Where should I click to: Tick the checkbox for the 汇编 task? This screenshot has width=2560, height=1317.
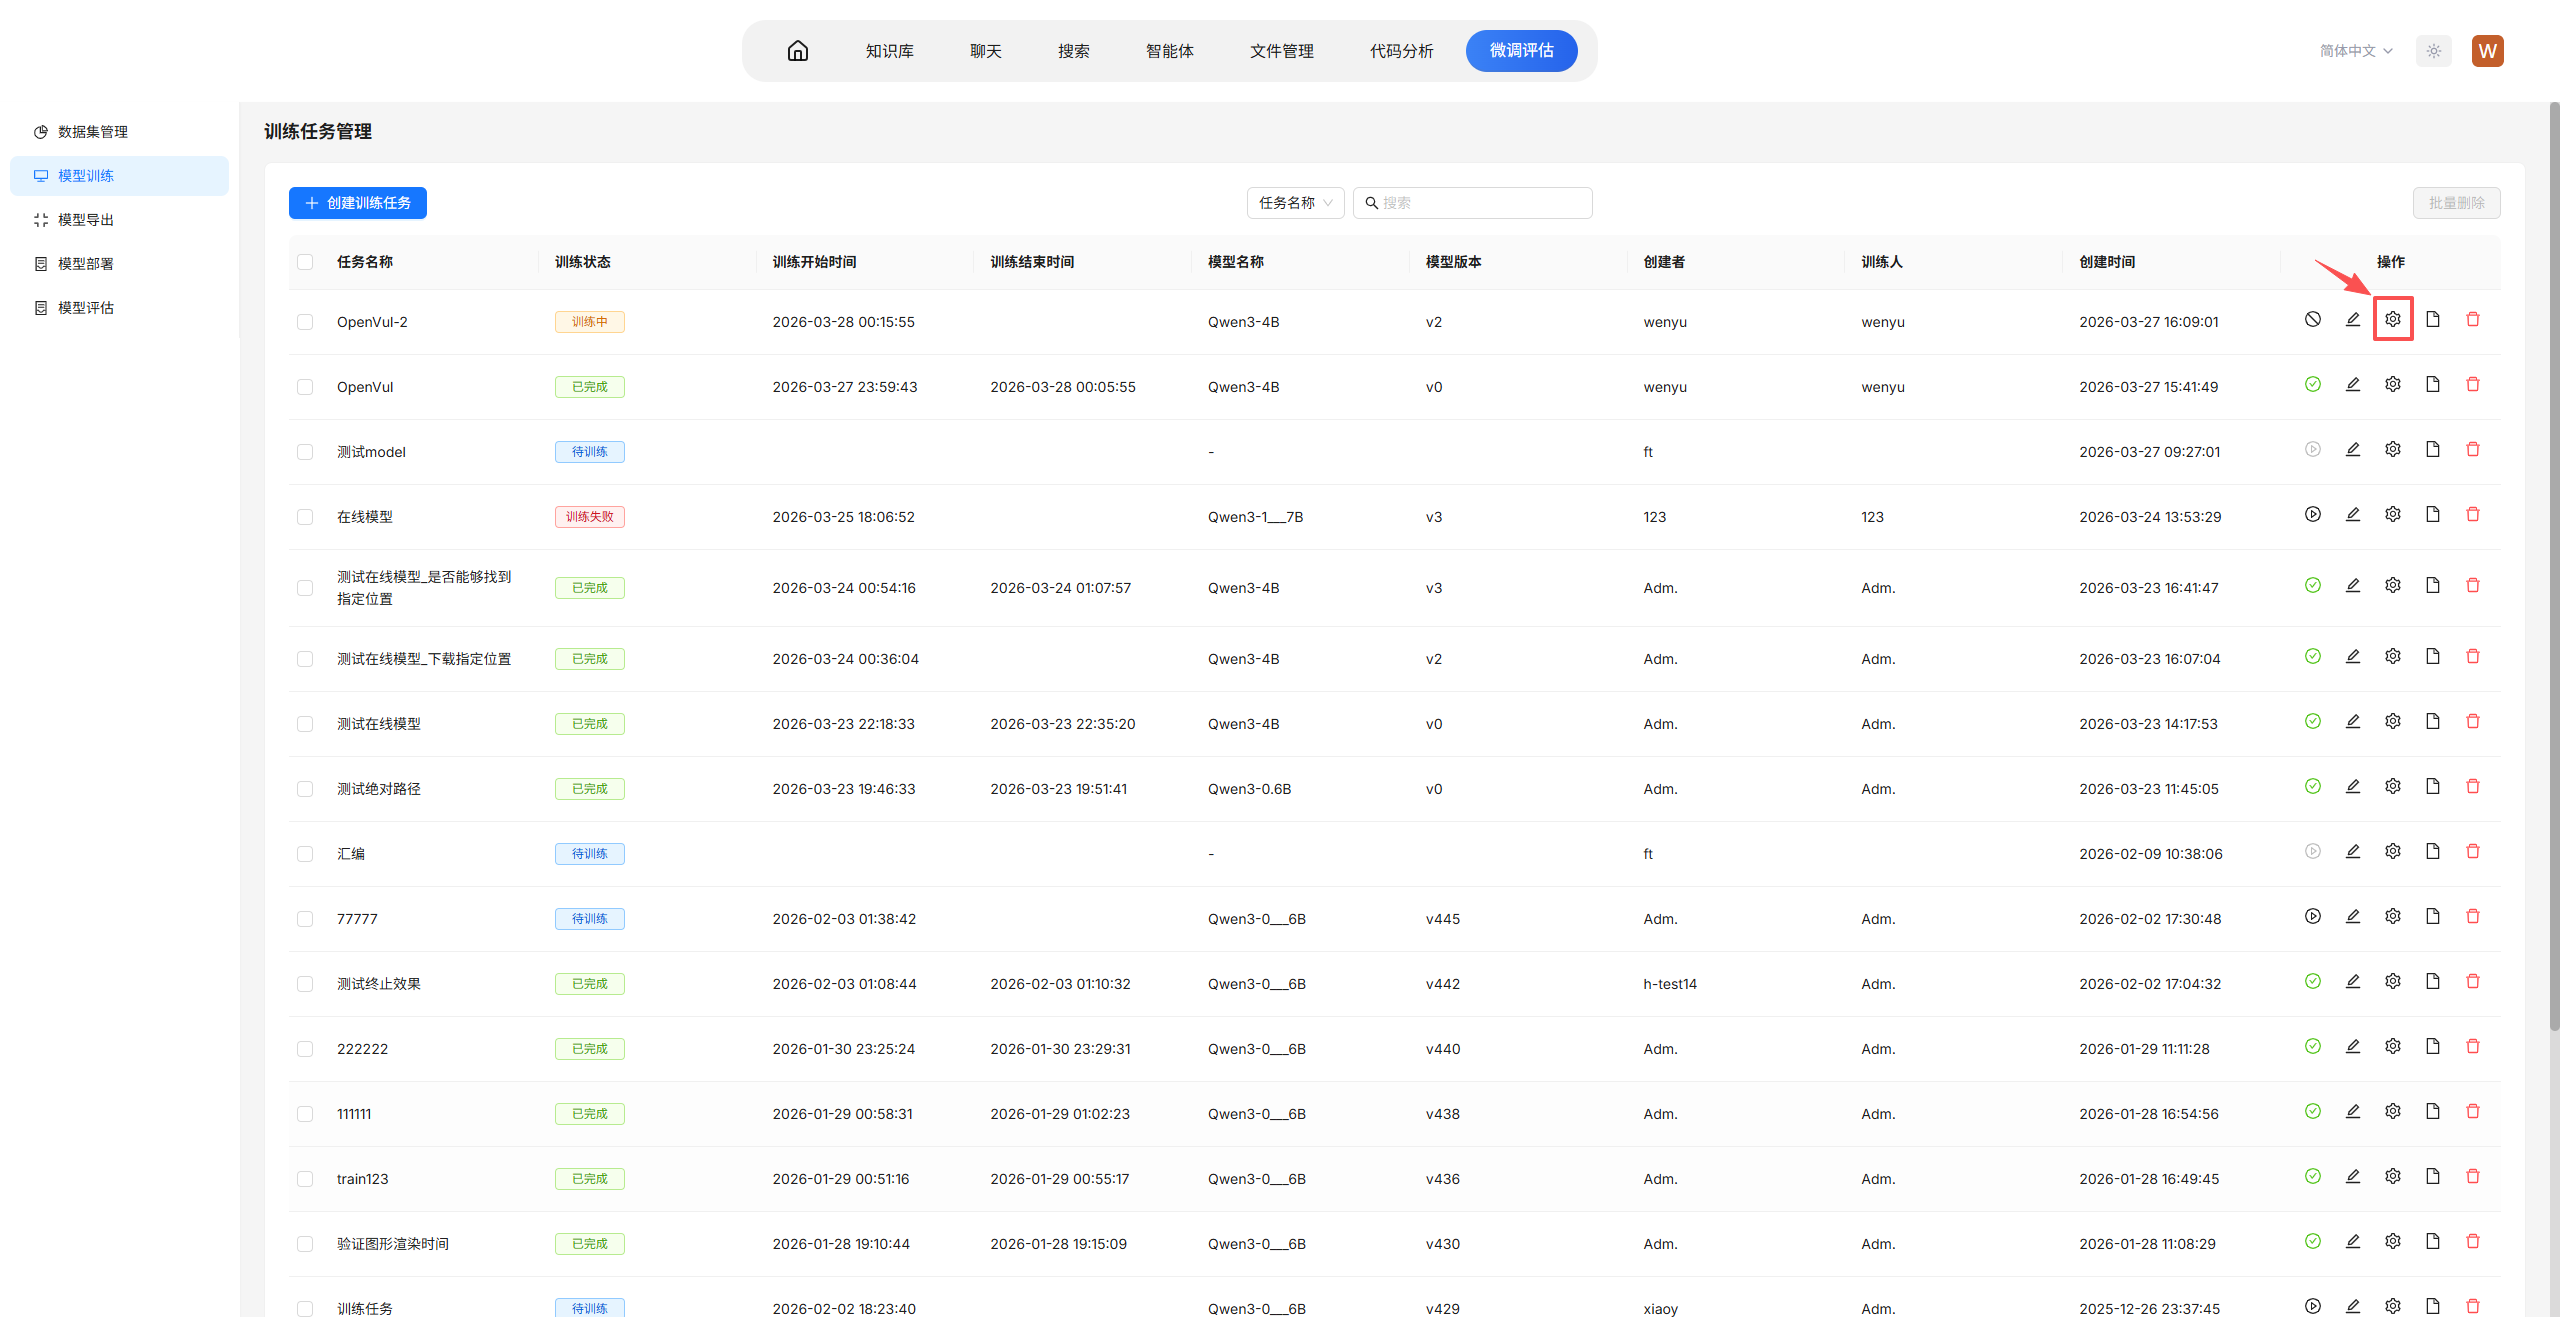click(305, 854)
